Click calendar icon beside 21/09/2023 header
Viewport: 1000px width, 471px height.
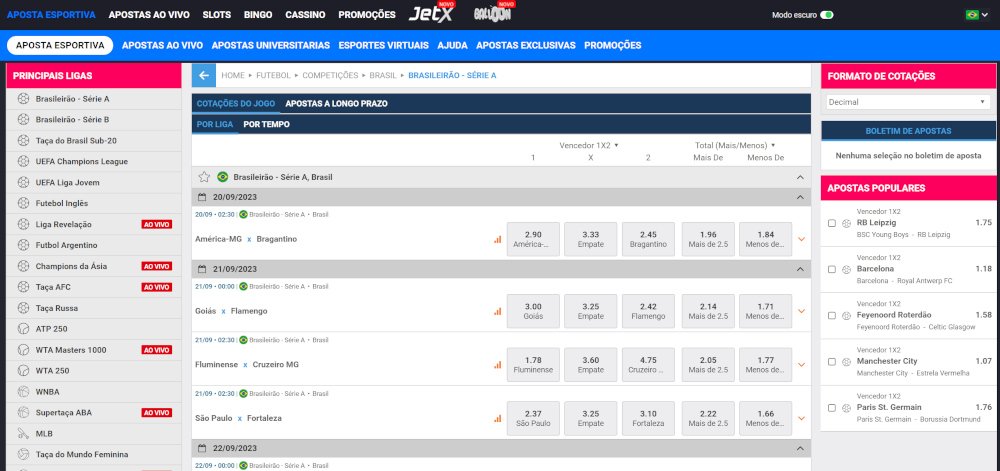tap(202, 269)
